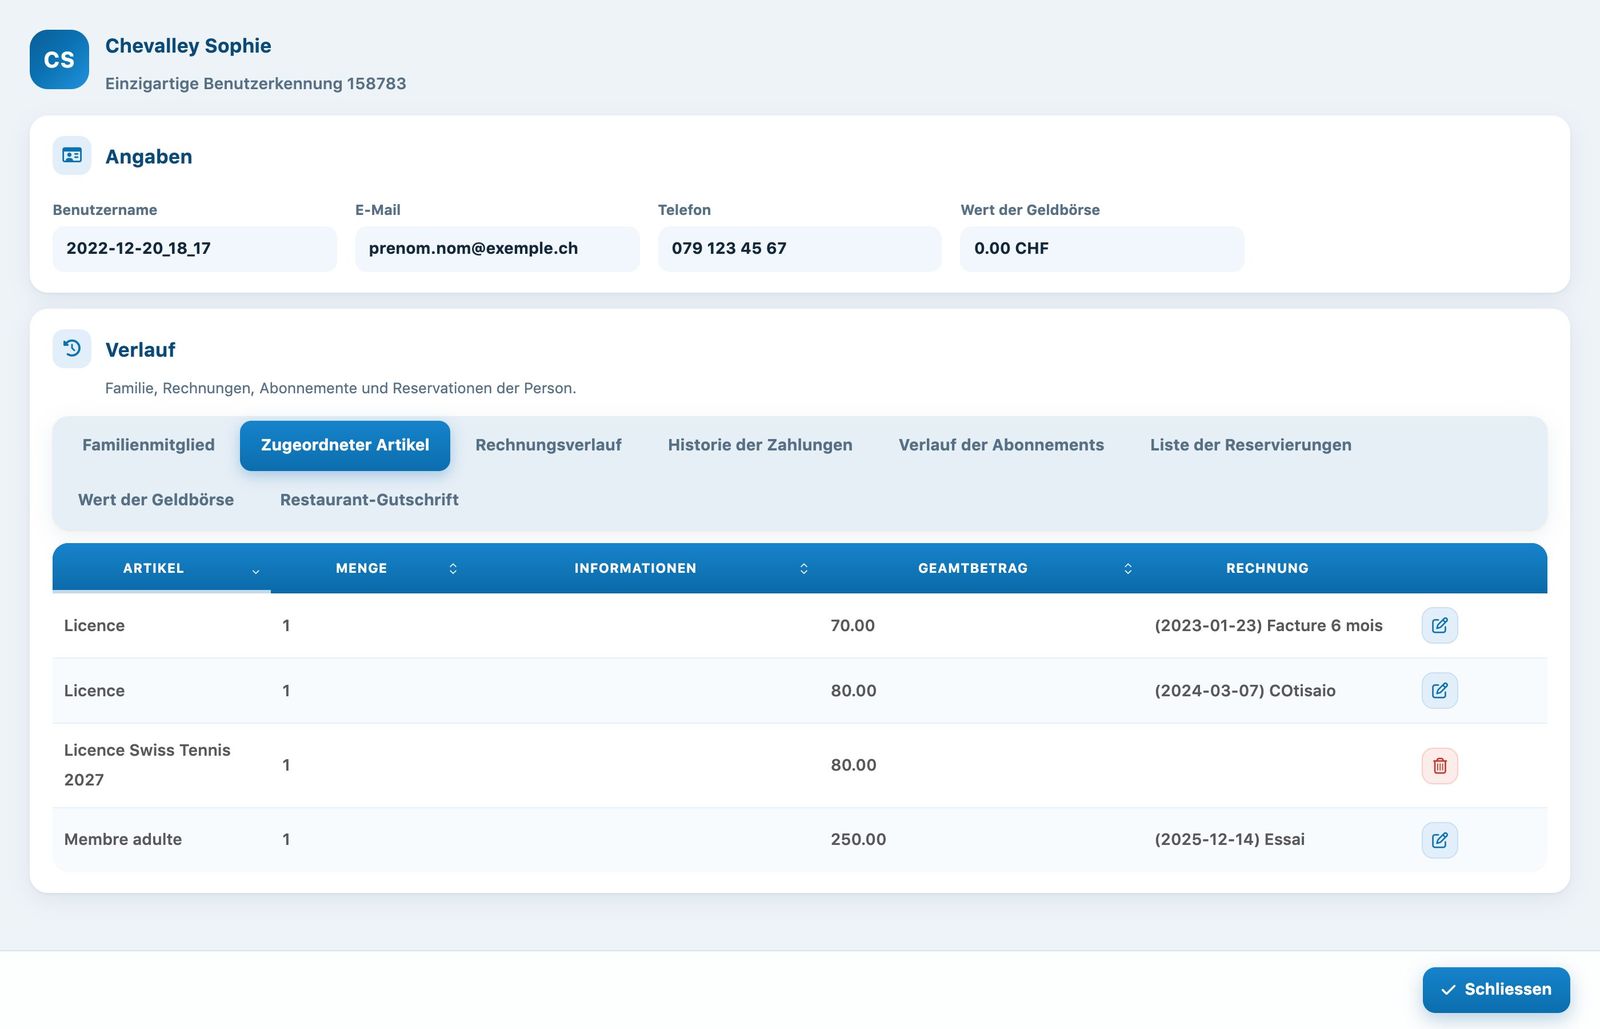Click the Angaben ID card icon
The height and width of the screenshot is (1029, 1600).
click(x=72, y=156)
